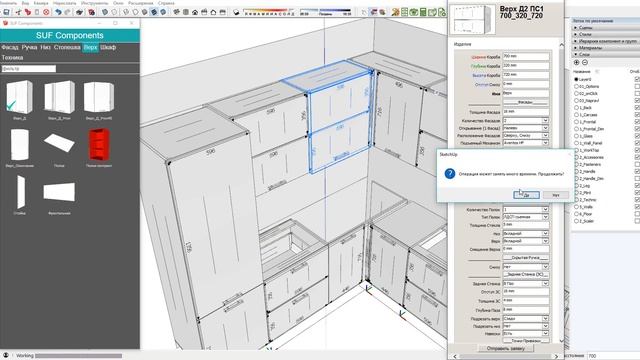Image resolution: width=640 pixels, height=360 pixels.
Task: Click the Add layer plus icon
Action: (x=576, y=62)
